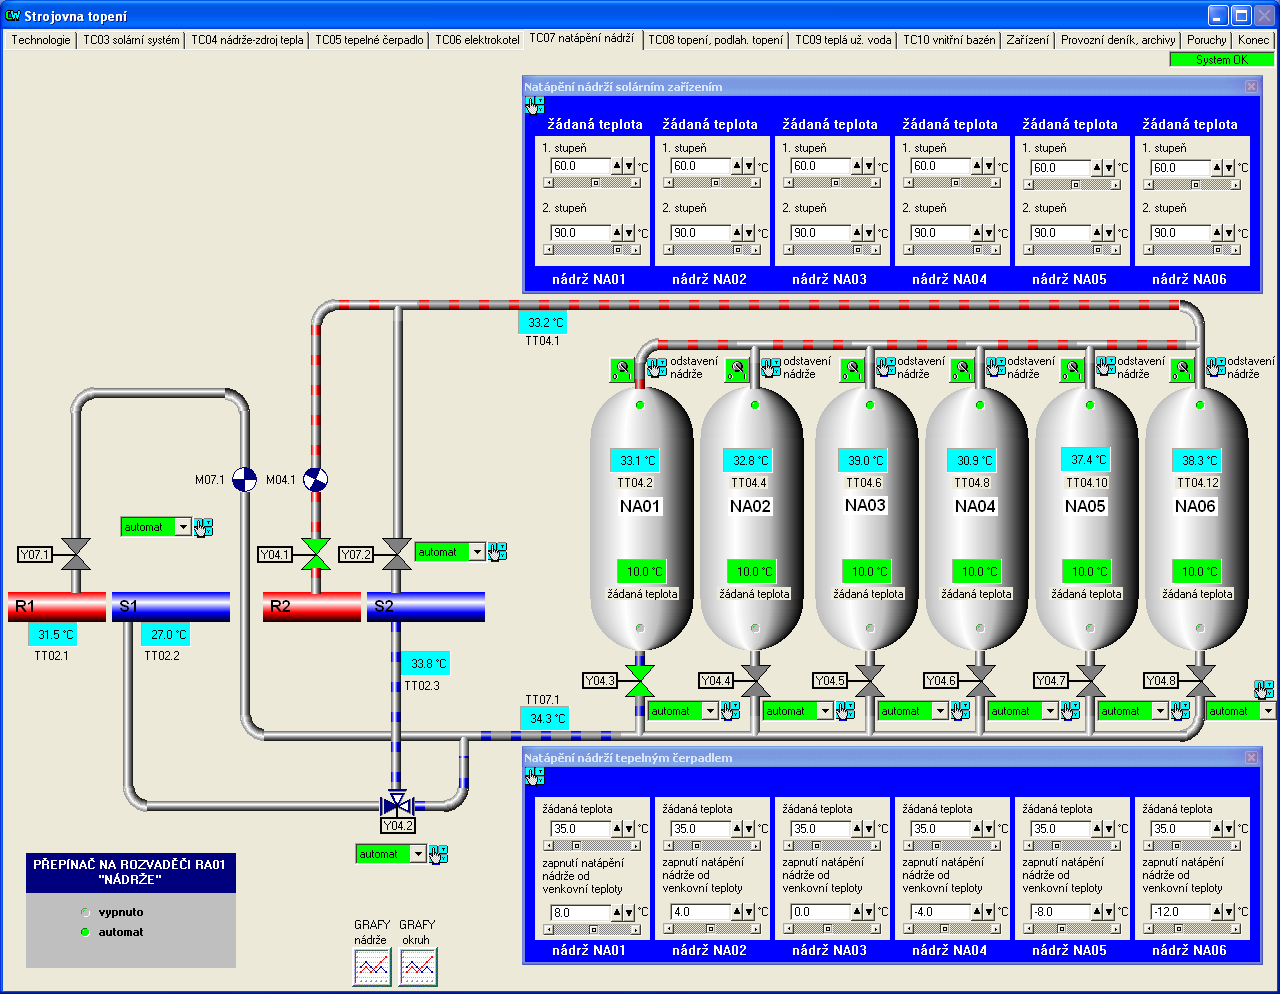Select the green Y04.1 valve symbol
Screen dimensions: 1280x994
[x=316, y=554]
